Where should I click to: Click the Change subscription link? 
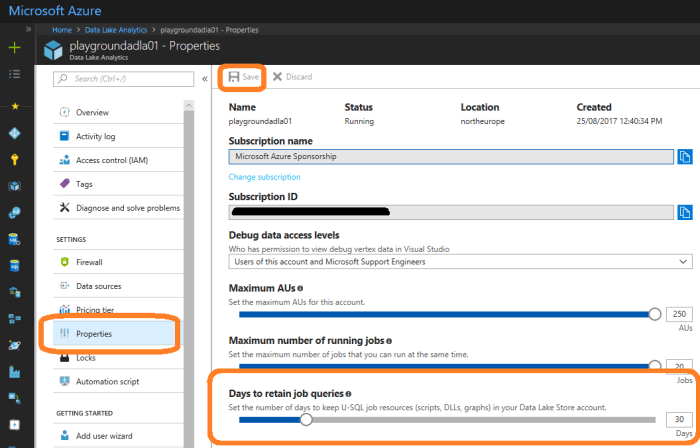pos(264,177)
